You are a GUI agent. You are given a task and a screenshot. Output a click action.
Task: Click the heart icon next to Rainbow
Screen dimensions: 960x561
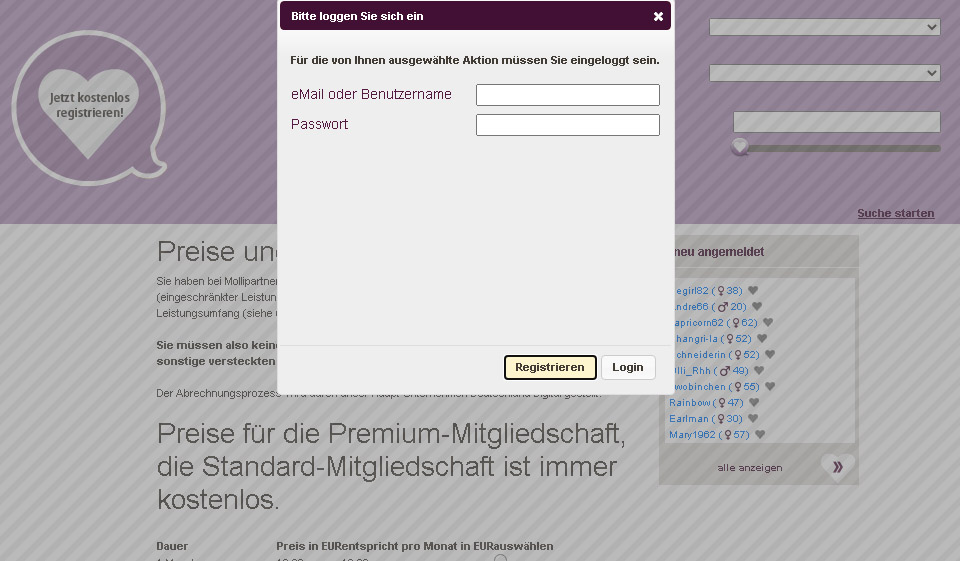click(754, 403)
